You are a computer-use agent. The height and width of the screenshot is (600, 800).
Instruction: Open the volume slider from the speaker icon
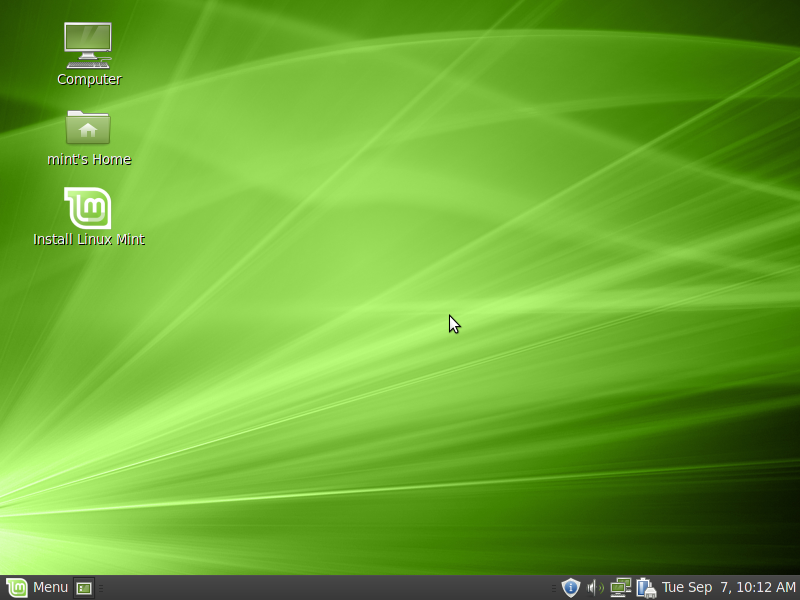592,587
